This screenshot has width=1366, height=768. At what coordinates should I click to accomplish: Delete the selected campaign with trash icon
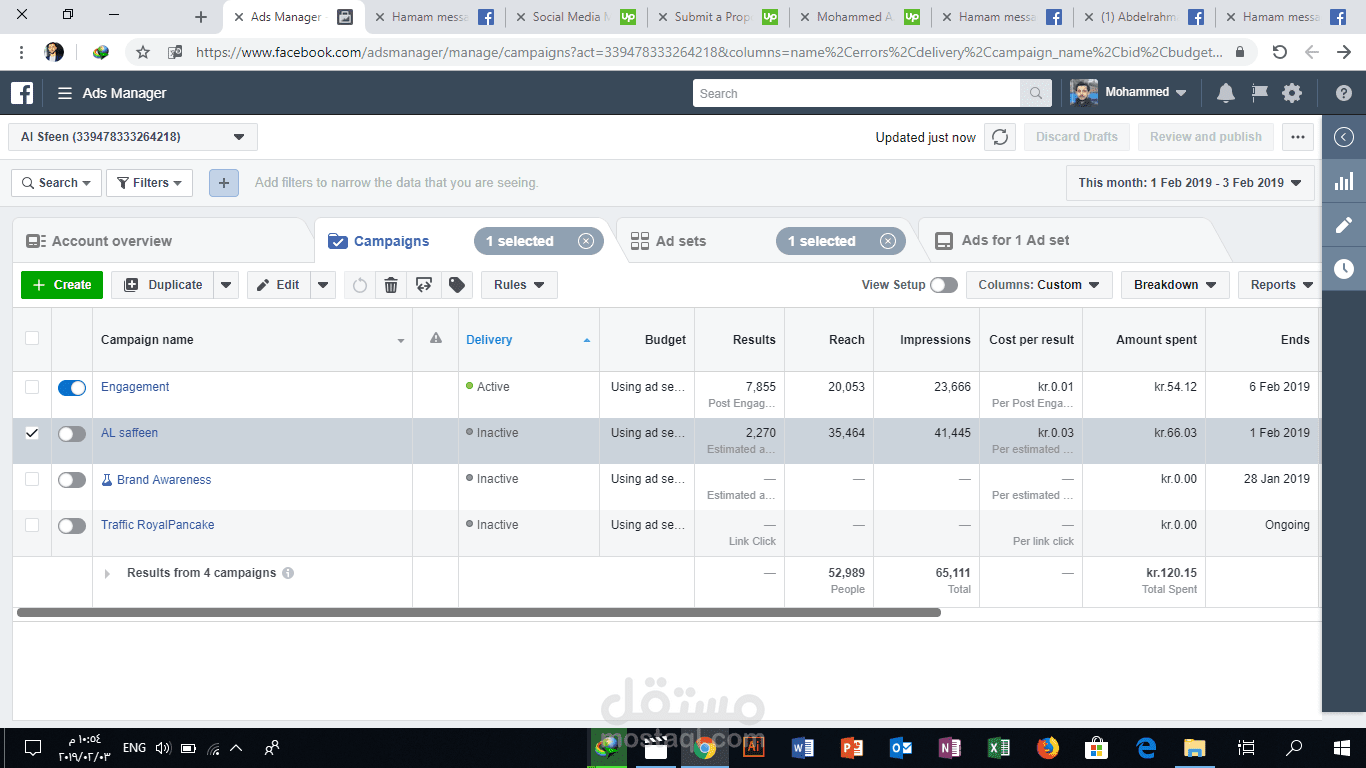coord(391,285)
